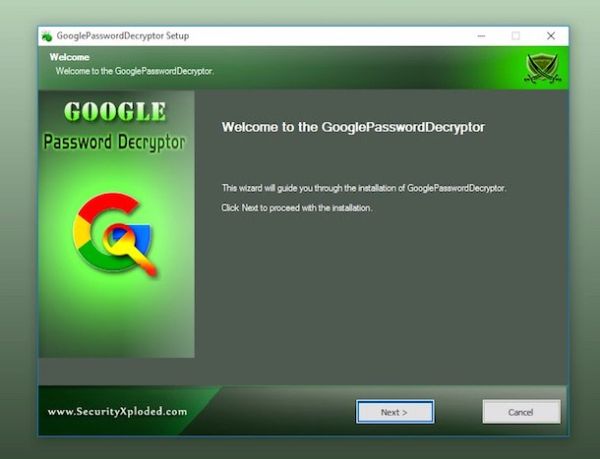Open the www.SecurityXploded.com link
The height and width of the screenshot is (459, 600).
coord(117,411)
